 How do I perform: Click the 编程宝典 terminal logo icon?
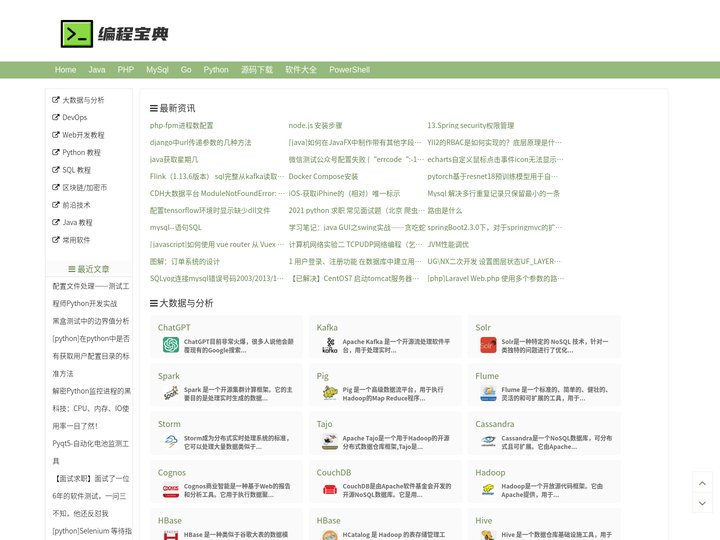[77, 34]
